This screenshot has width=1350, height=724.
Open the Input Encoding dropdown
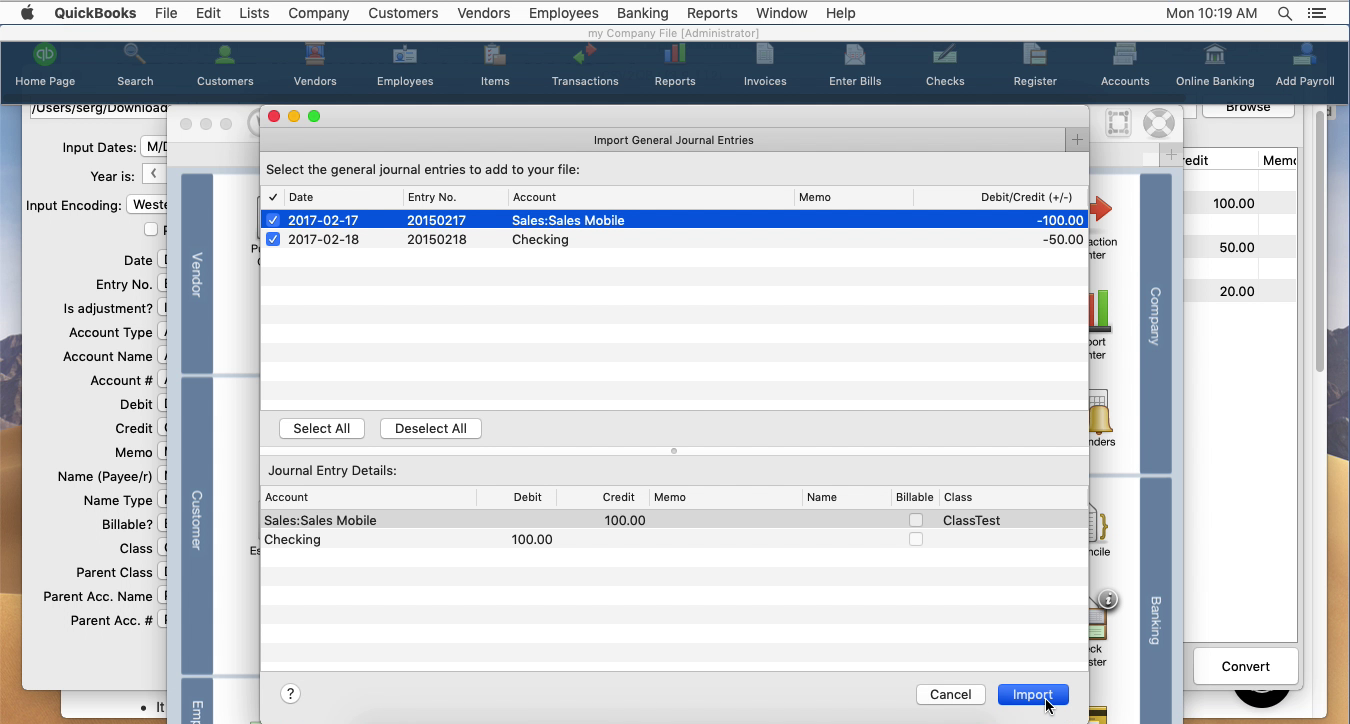(x=148, y=204)
